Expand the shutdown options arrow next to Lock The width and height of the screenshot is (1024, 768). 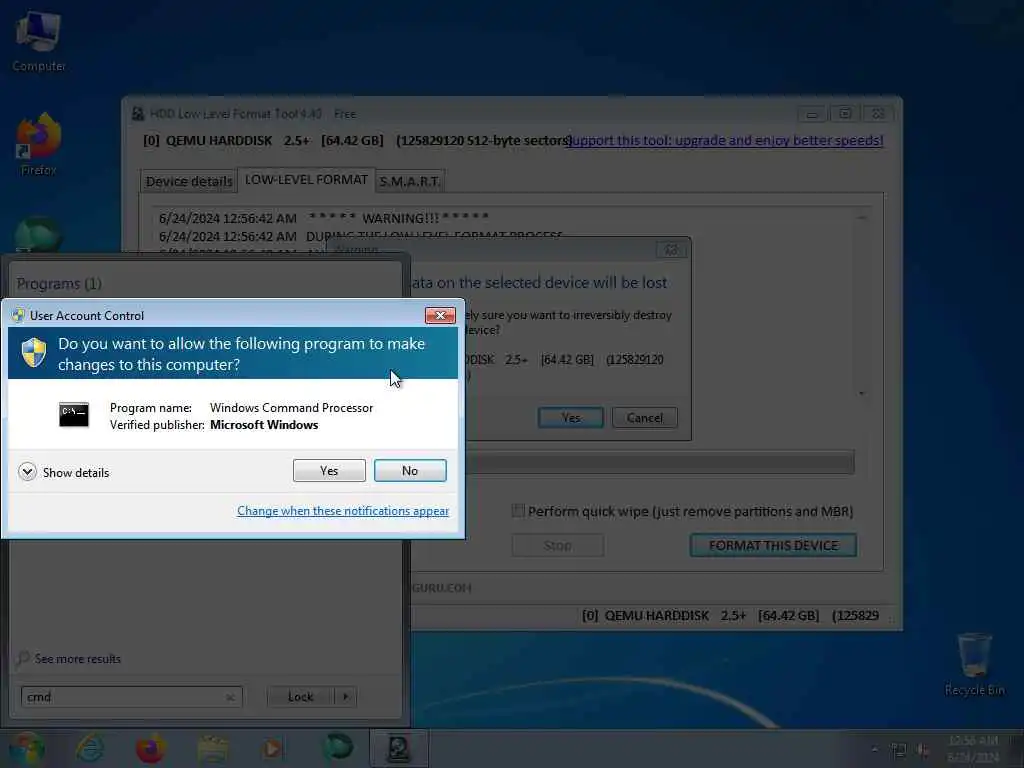click(x=345, y=697)
